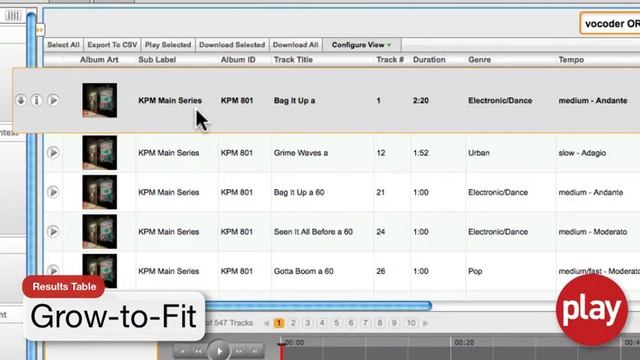Image resolution: width=640 pixels, height=360 pixels.
Task: Click medium - Moderato tempo cell
Action: tap(593, 232)
